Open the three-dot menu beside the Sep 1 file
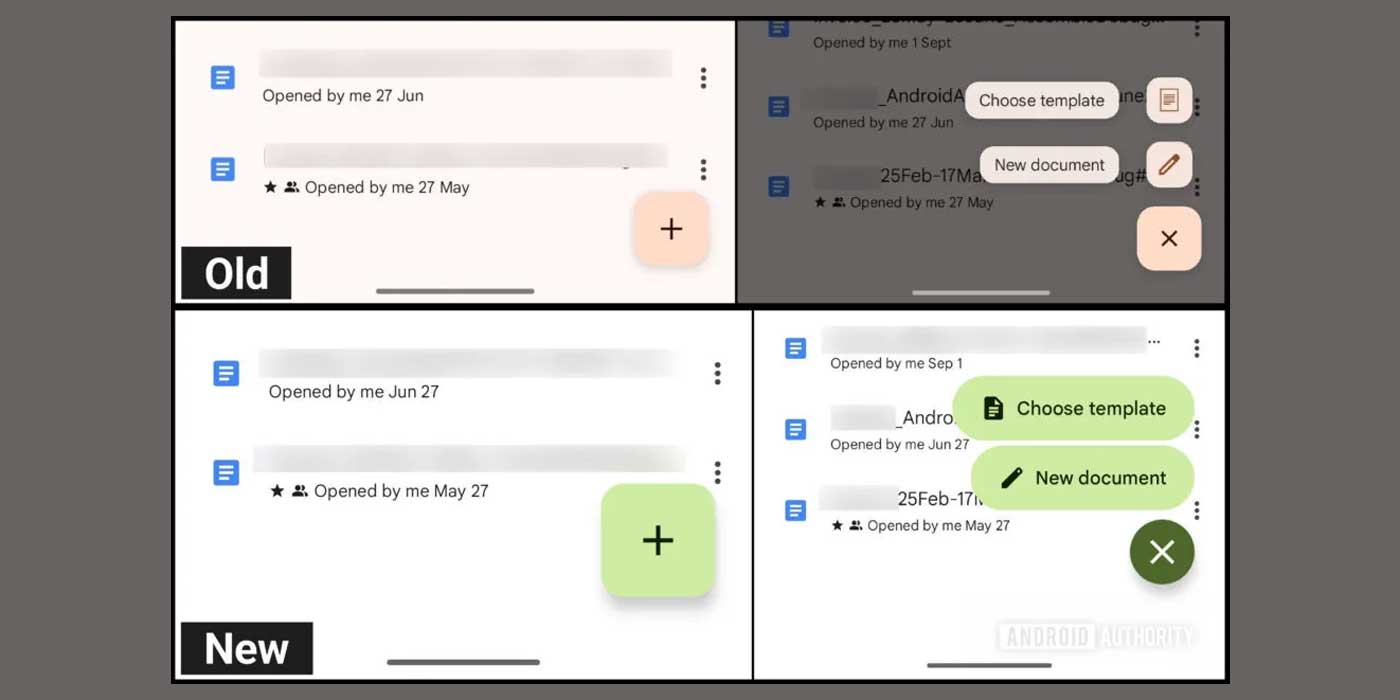 click(1195, 347)
